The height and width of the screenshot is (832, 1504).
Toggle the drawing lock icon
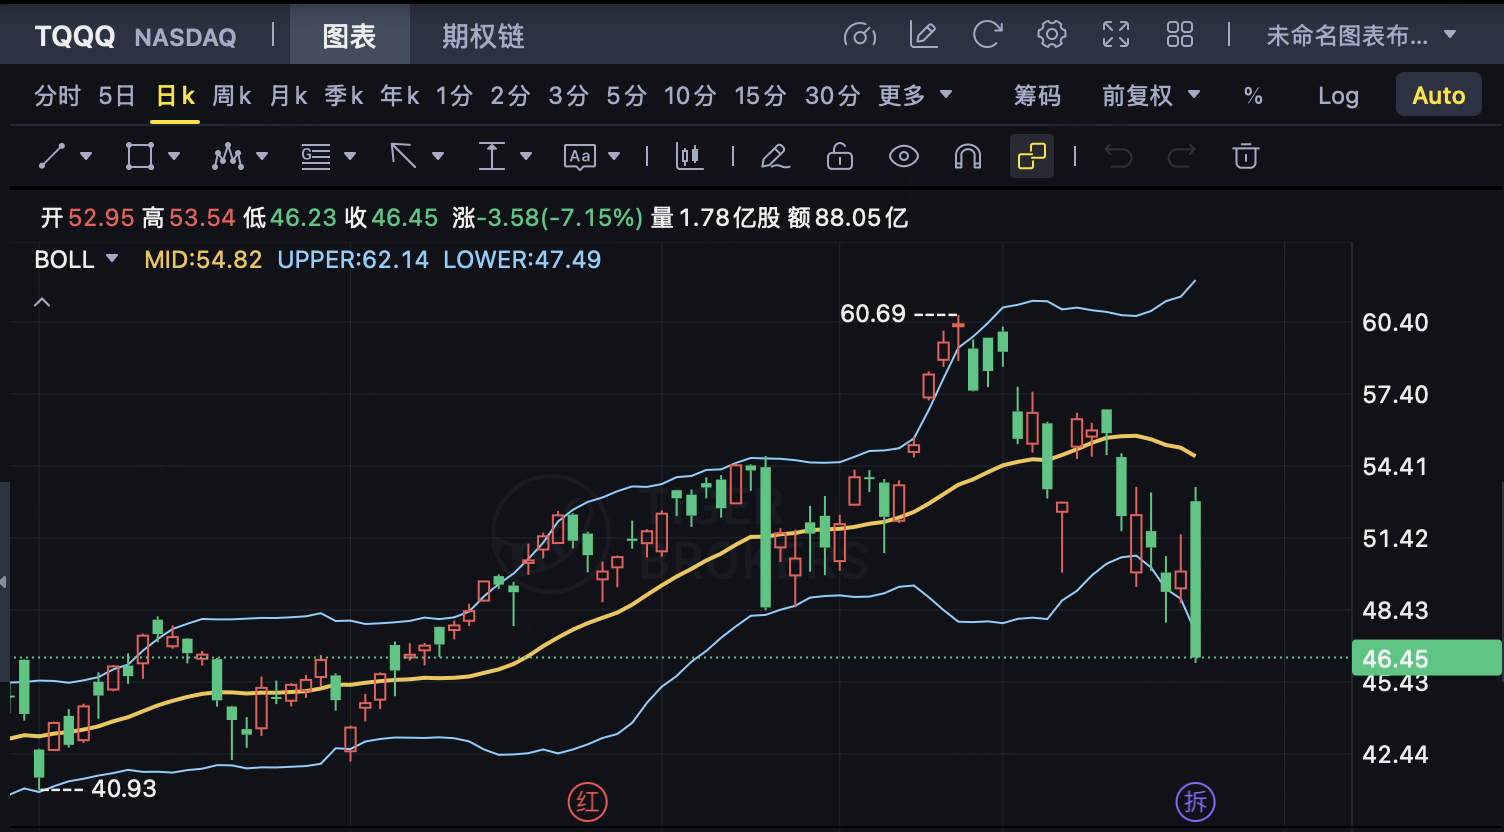(840, 156)
